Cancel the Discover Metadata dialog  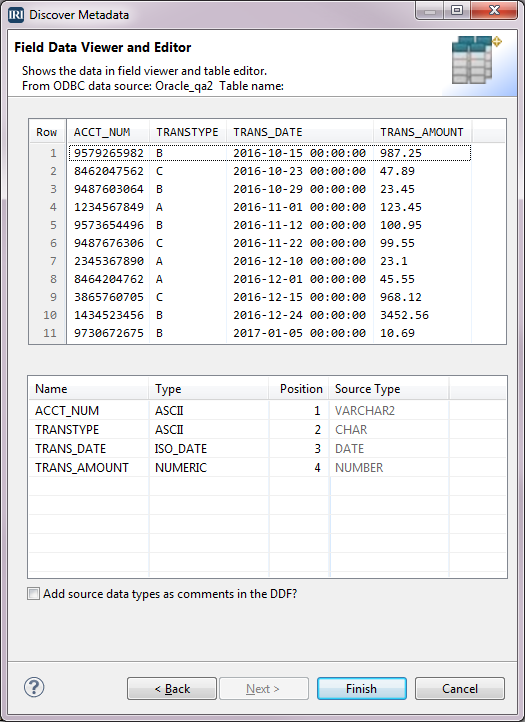[460, 688]
